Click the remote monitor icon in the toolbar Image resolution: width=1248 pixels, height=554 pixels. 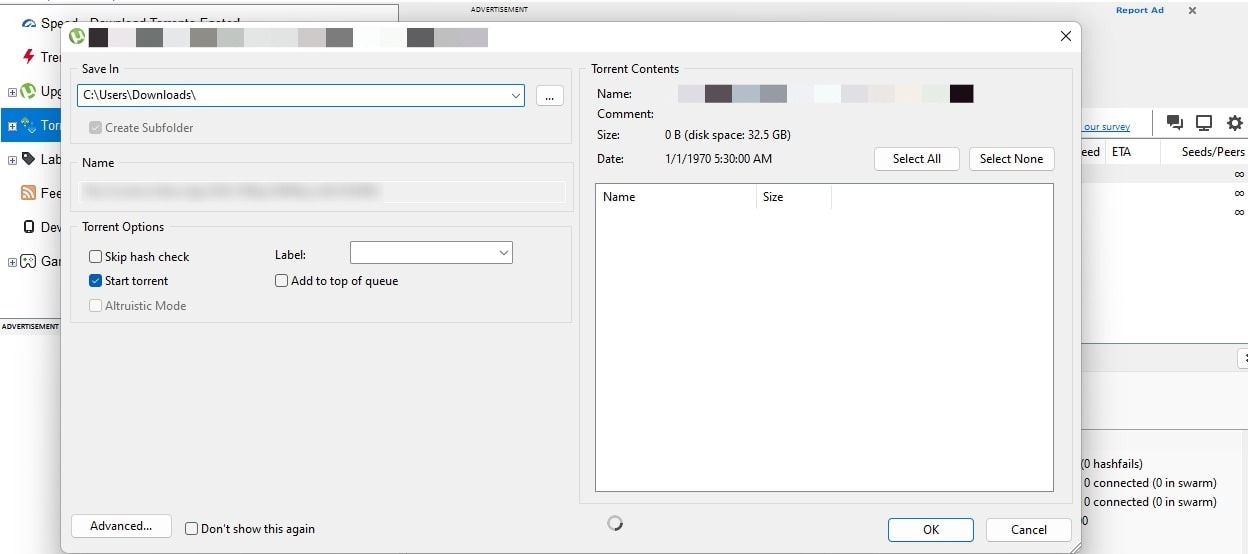pos(1204,123)
